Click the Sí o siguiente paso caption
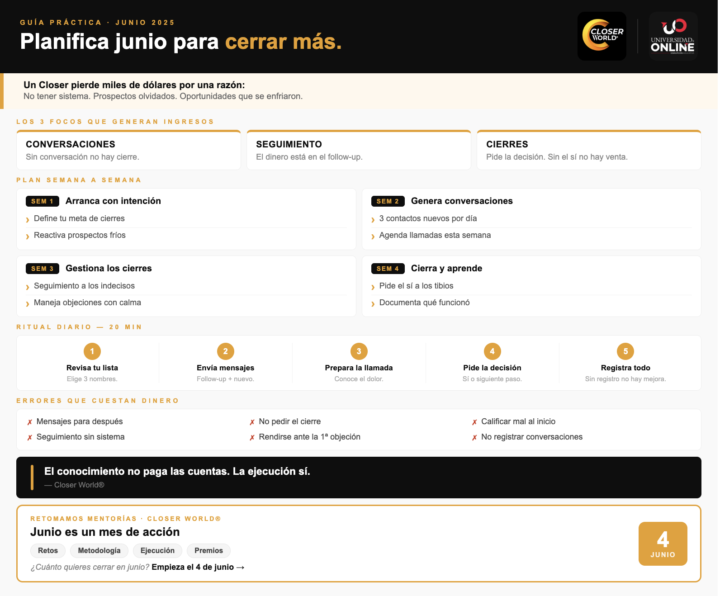Image resolution: width=720 pixels, height=596 pixels. 492,379
